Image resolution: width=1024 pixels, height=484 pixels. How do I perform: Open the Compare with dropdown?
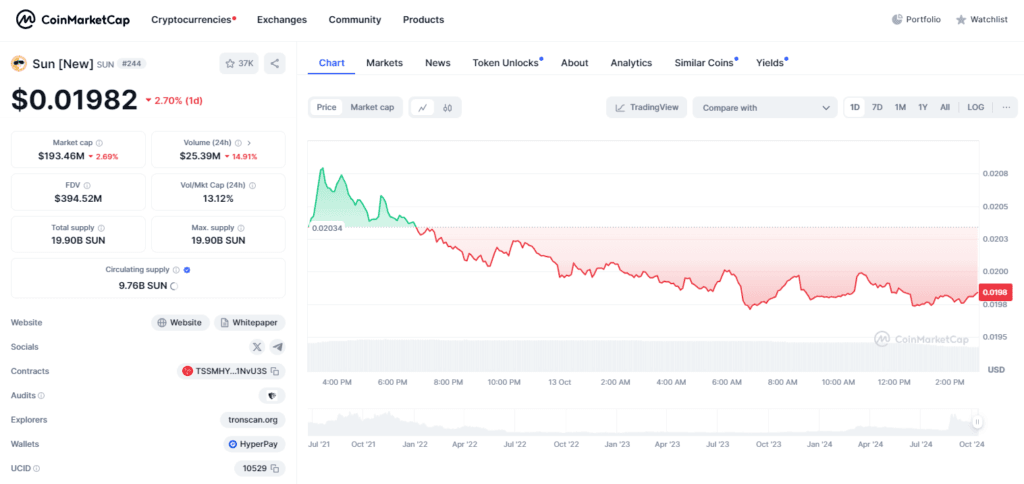(x=765, y=108)
